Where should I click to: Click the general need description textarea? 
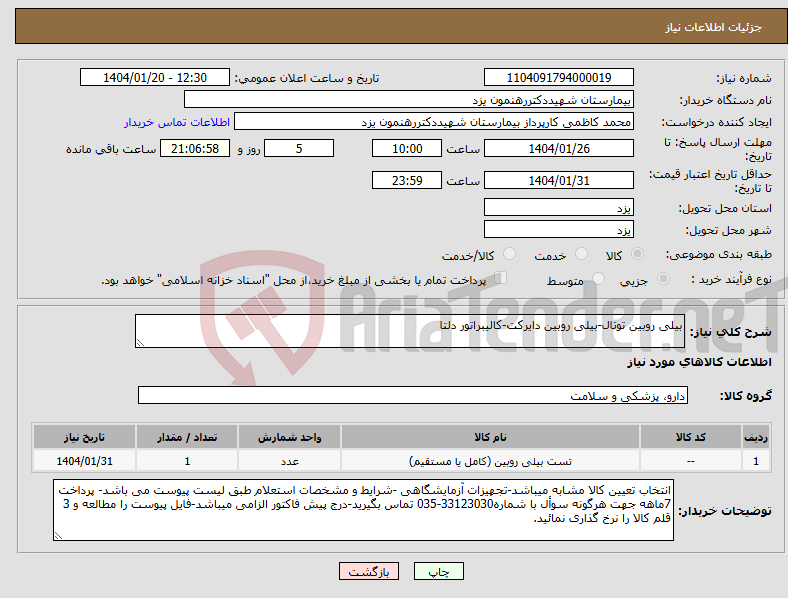(x=410, y=331)
